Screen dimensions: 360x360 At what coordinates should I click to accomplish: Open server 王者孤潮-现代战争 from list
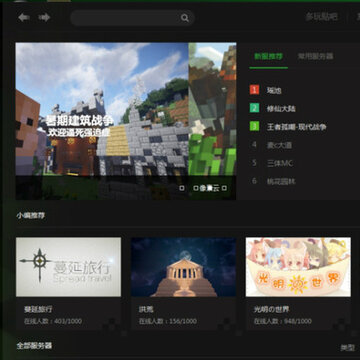pos(297,127)
